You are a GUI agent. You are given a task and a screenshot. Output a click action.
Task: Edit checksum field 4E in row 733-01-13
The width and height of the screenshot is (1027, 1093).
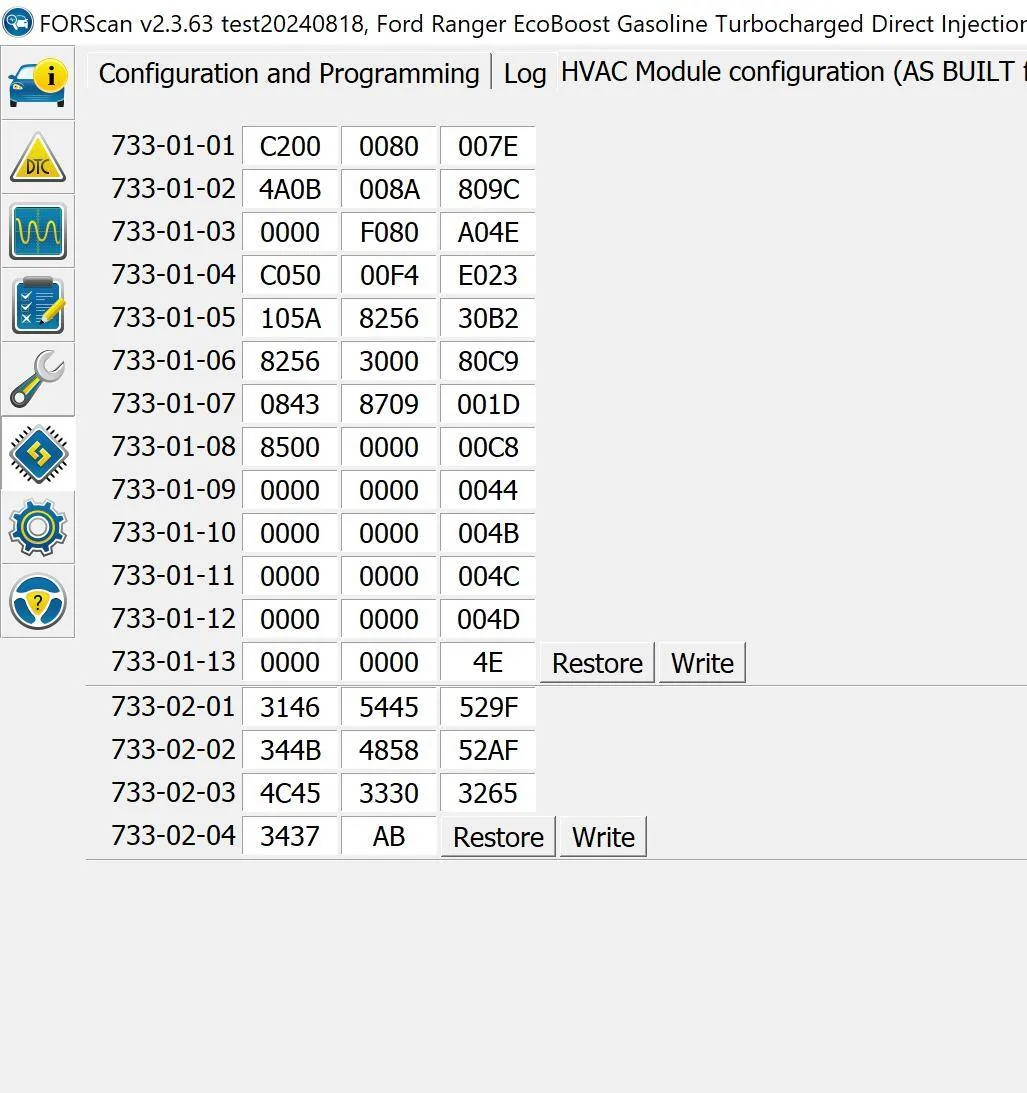[x=488, y=662]
